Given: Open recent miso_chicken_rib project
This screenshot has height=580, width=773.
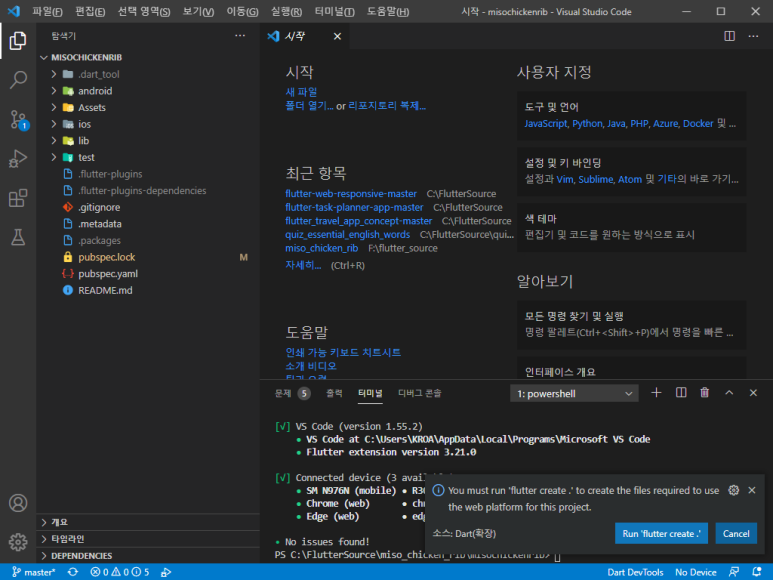Looking at the screenshot, I should coord(321,248).
